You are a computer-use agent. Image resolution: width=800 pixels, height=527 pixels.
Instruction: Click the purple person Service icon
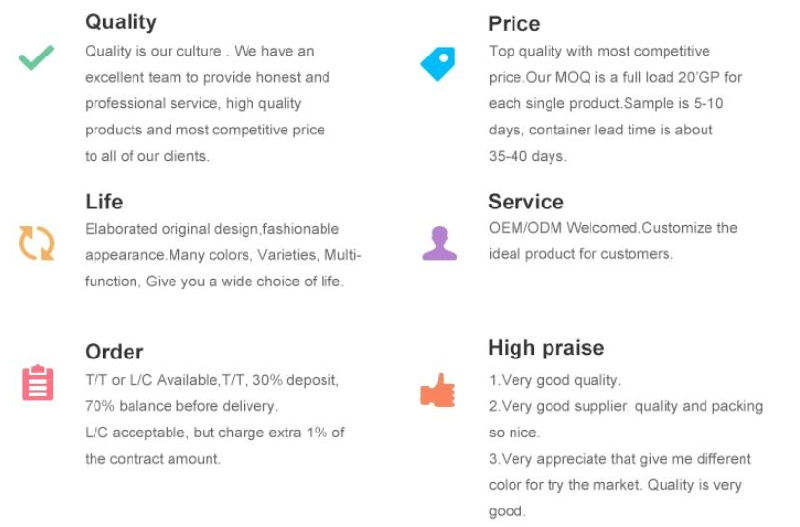click(439, 243)
